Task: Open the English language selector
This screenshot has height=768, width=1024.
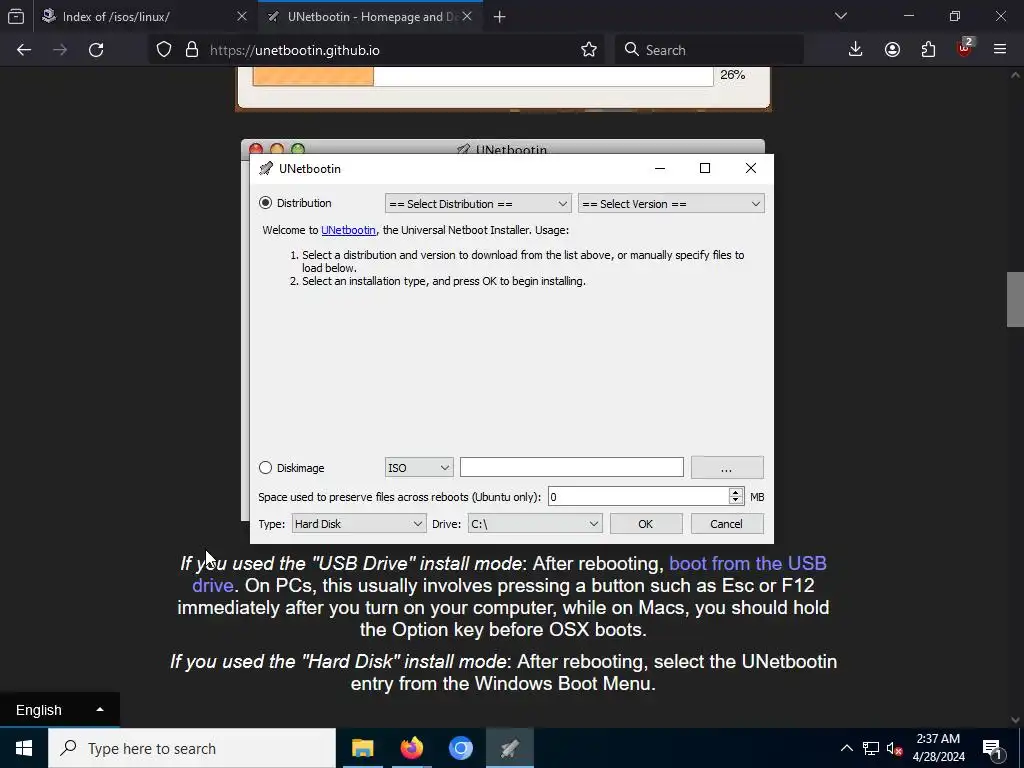Action: [x=59, y=710]
